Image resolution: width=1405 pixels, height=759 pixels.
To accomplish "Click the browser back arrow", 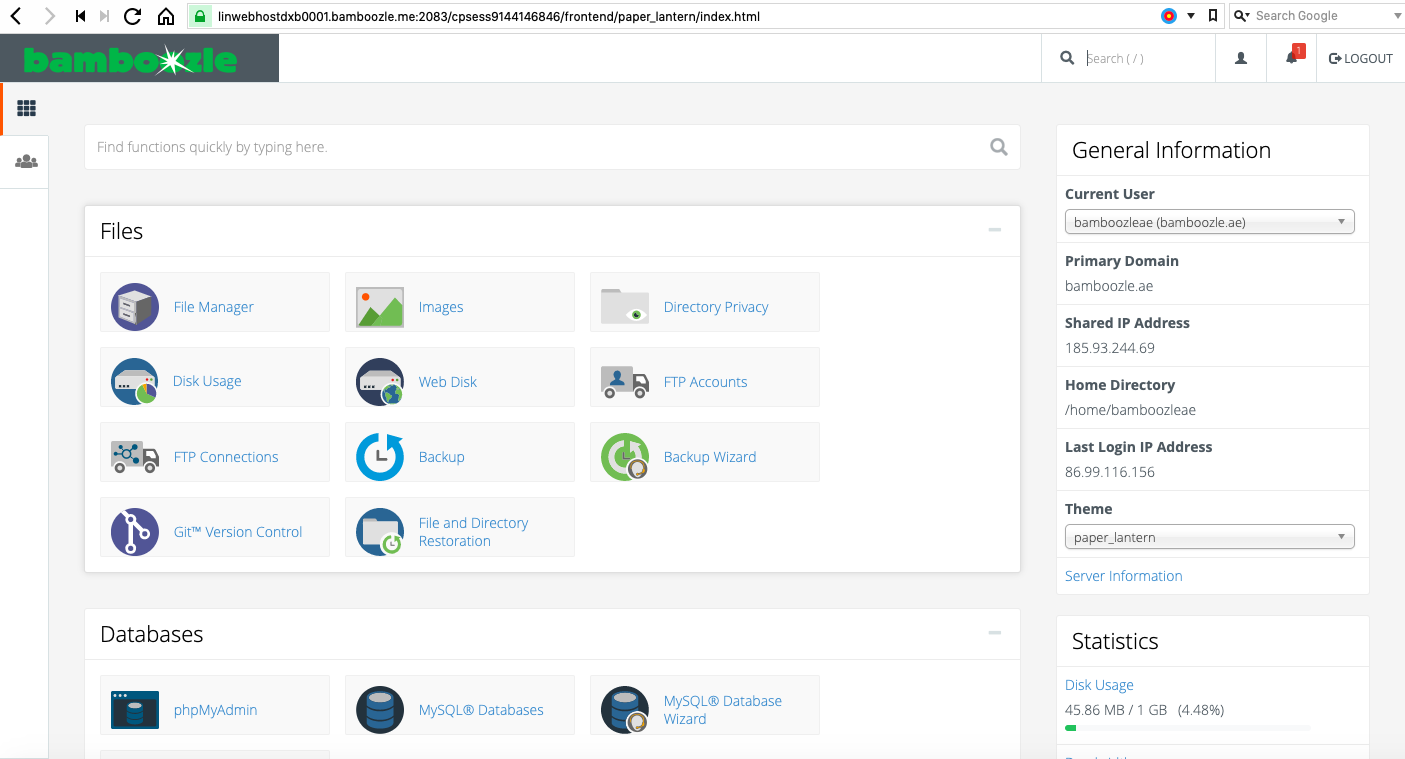I will (16, 16).
